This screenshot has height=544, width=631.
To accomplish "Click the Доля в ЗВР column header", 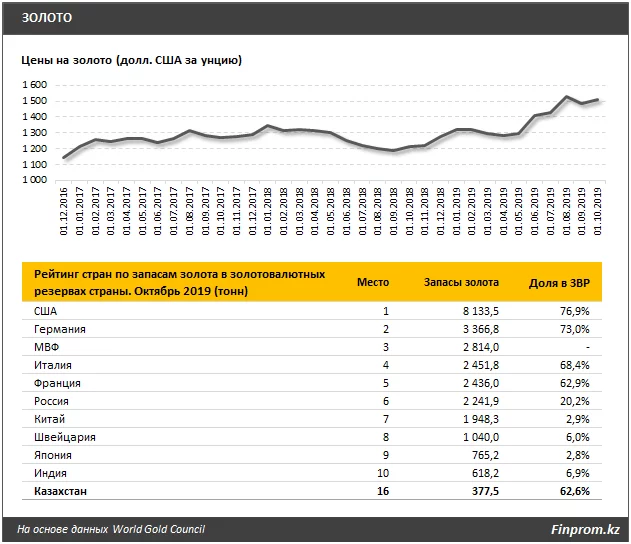I will pos(559,282).
